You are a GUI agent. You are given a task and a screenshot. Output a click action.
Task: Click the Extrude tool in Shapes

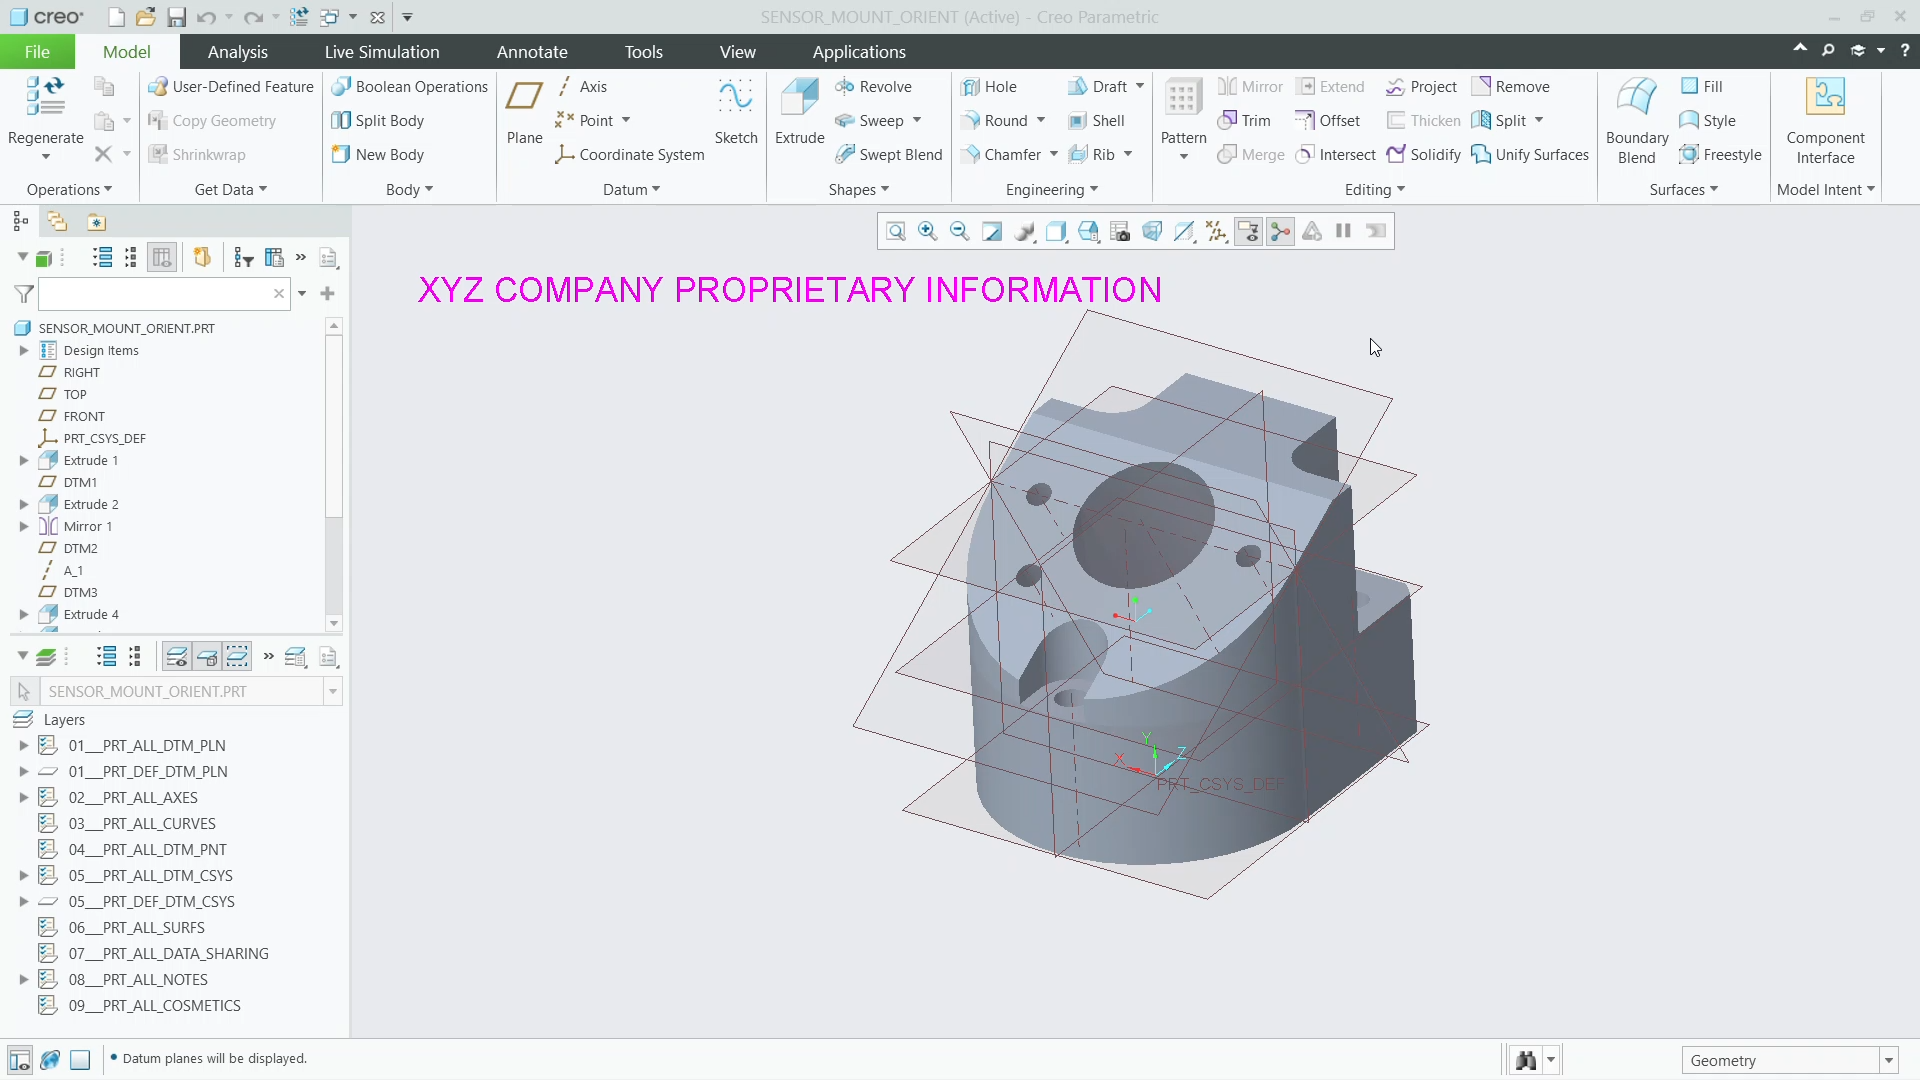coord(799,111)
